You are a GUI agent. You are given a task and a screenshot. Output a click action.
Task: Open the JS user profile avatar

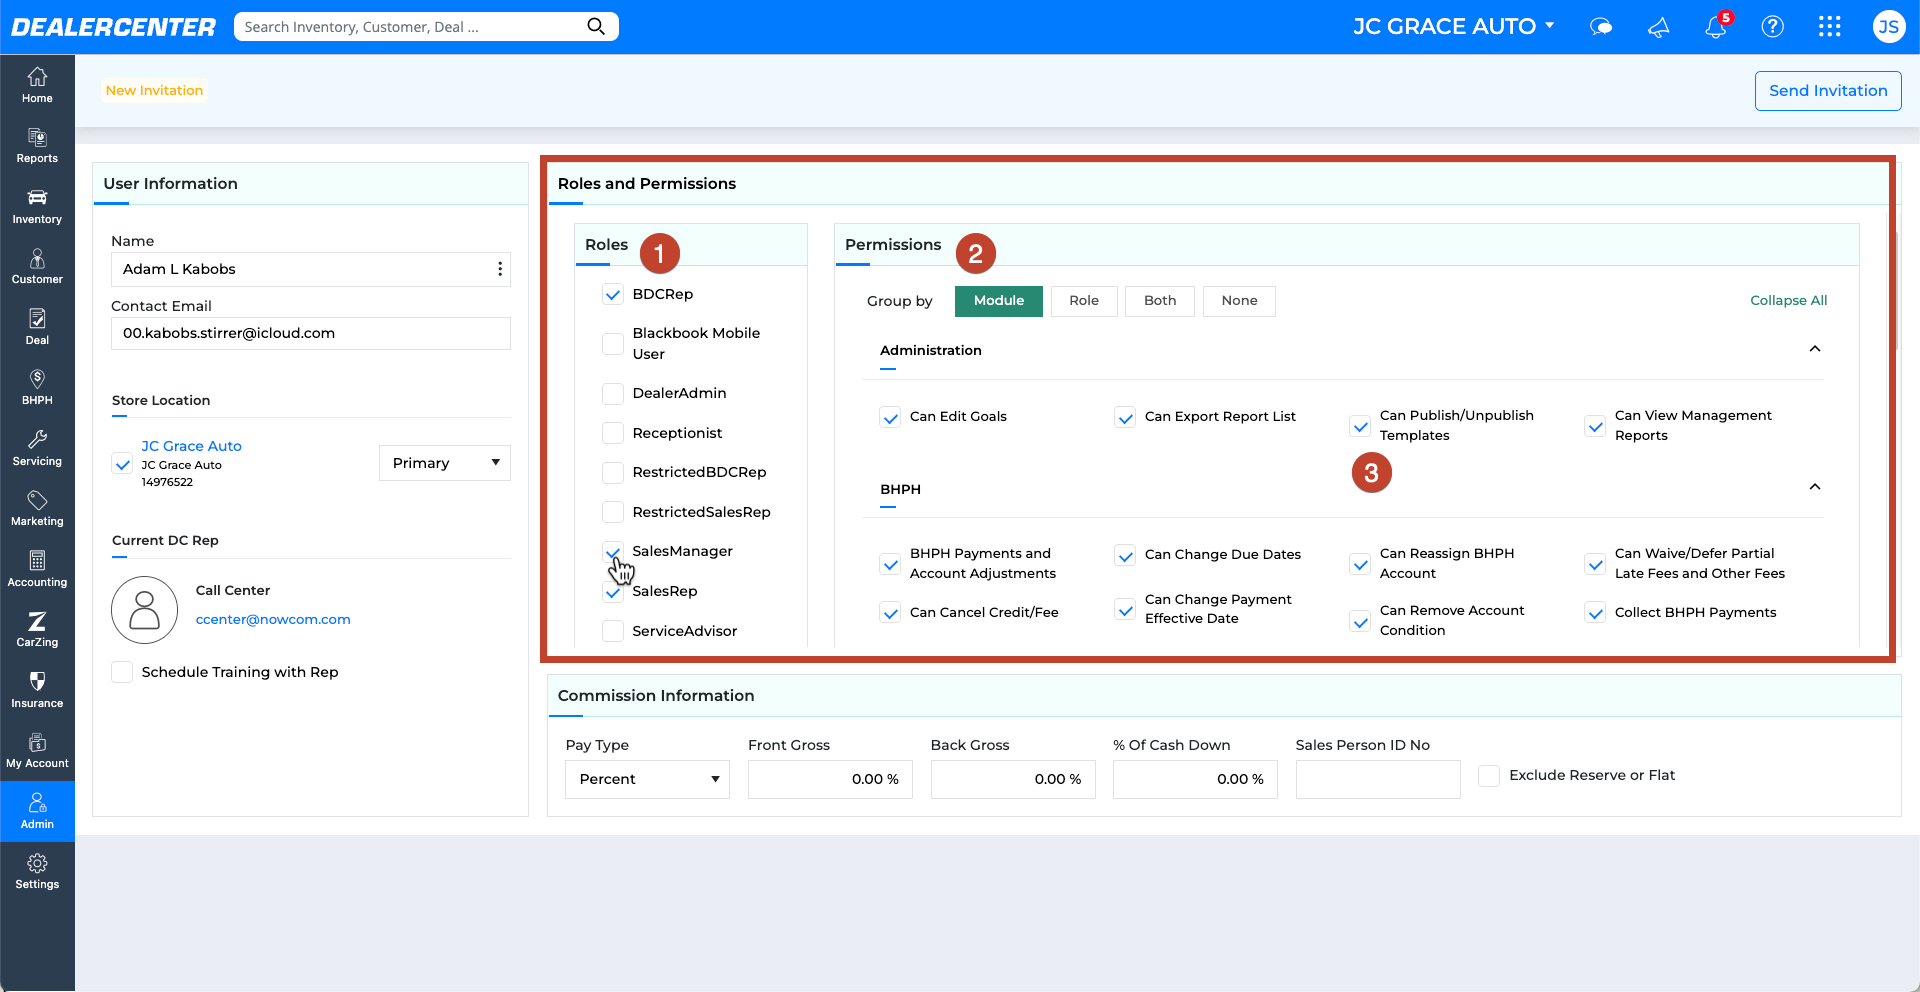1888,27
